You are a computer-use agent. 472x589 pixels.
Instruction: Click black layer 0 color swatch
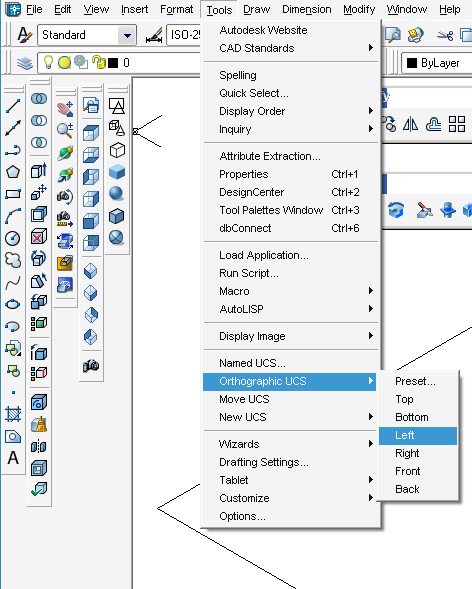(113, 63)
